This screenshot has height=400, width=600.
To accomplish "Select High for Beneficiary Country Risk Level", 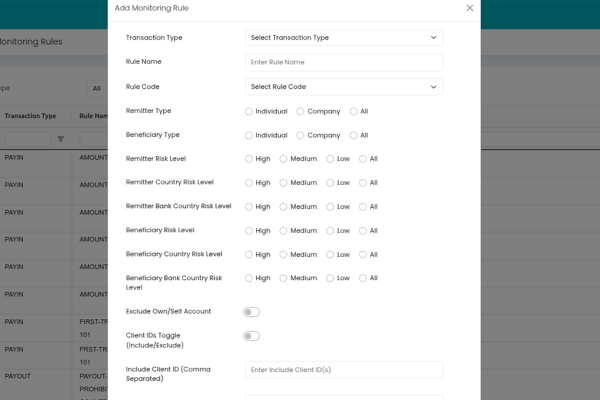I will 249,255.
